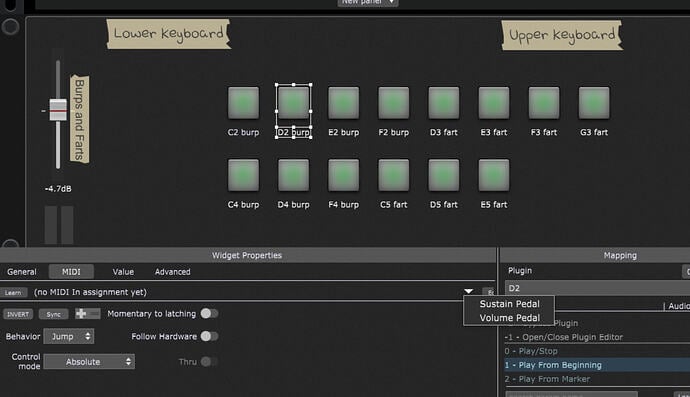Toggle the INVERT button
The height and width of the screenshot is (397, 690).
(18, 314)
